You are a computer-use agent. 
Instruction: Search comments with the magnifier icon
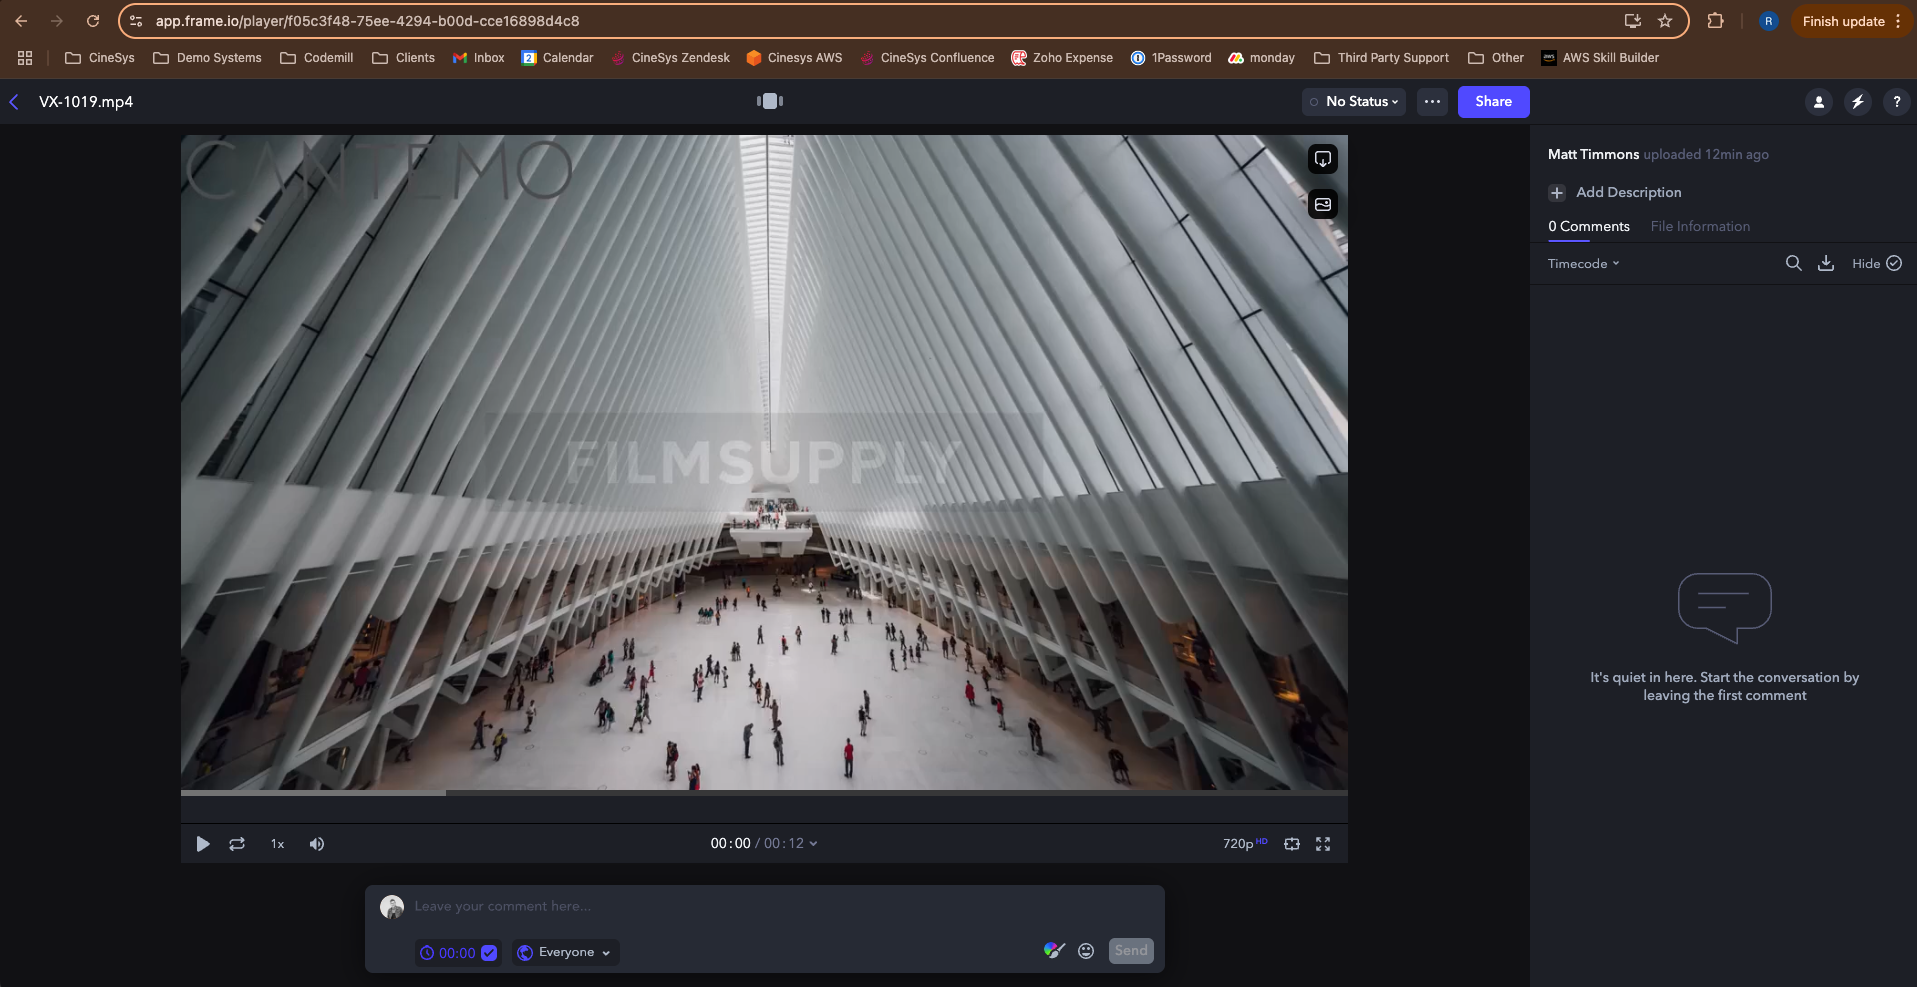click(1794, 263)
